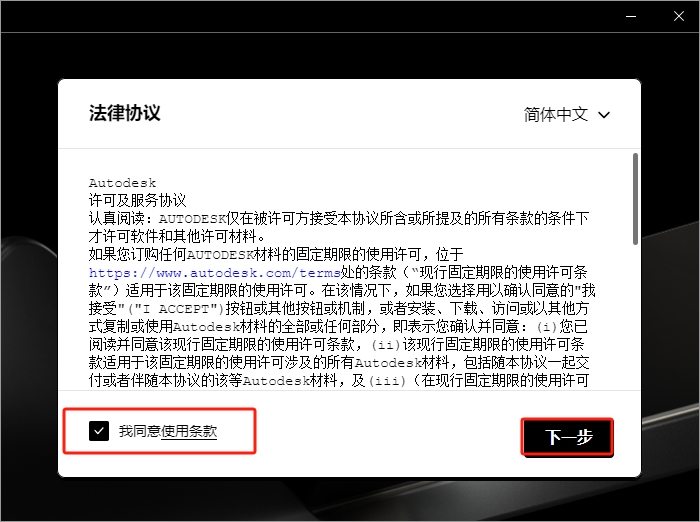Minimize the installer window
This screenshot has width=700, height=522.
click(x=630, y=16)
